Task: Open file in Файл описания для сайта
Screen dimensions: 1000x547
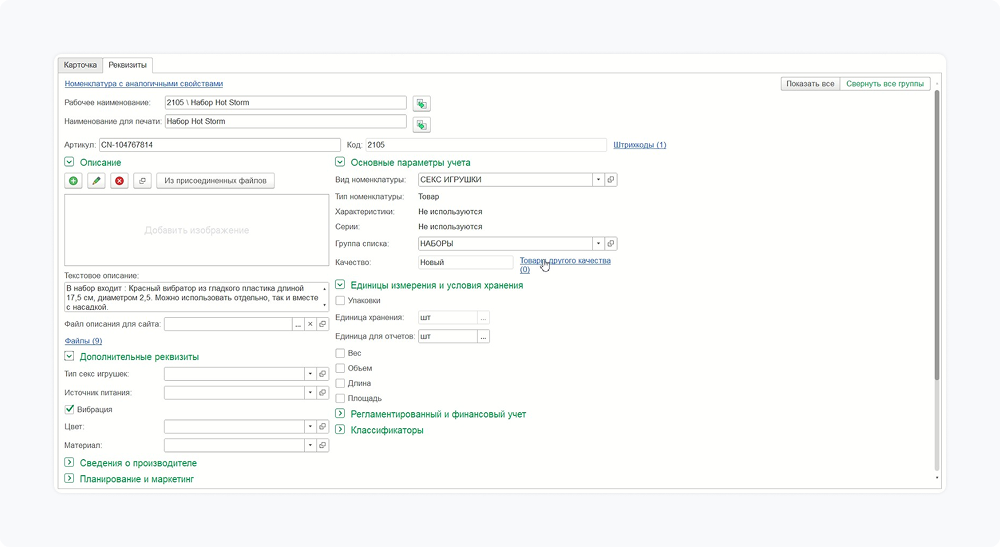Action: [x=323, y=324]
